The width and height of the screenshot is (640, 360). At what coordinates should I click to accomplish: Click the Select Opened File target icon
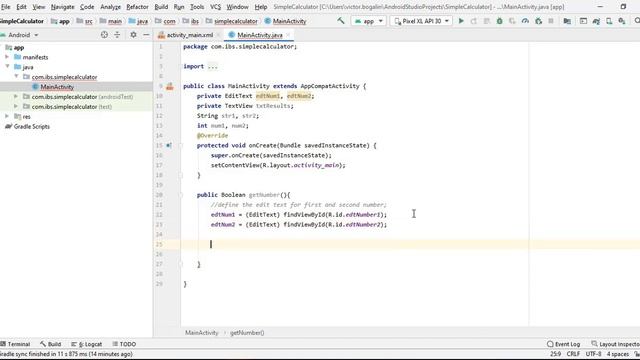point(104,35)
